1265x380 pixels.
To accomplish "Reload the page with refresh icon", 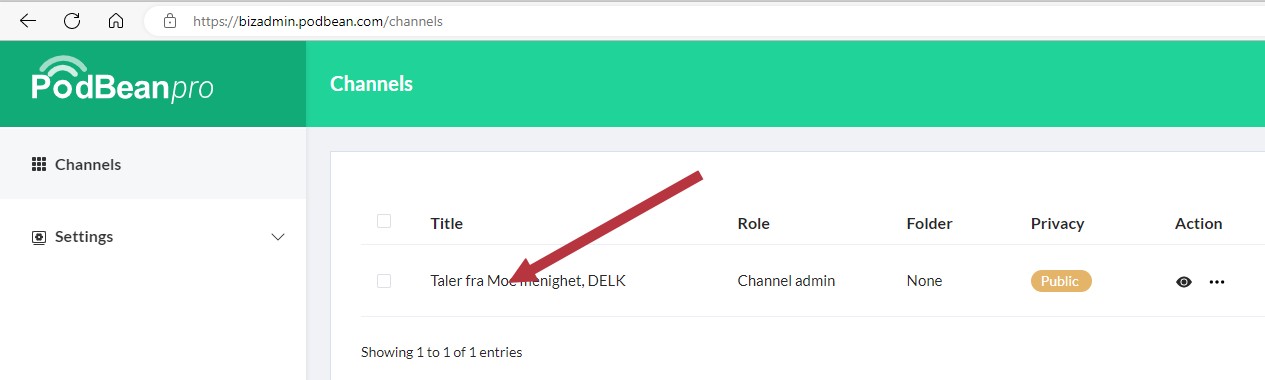I will click(72, 20).
